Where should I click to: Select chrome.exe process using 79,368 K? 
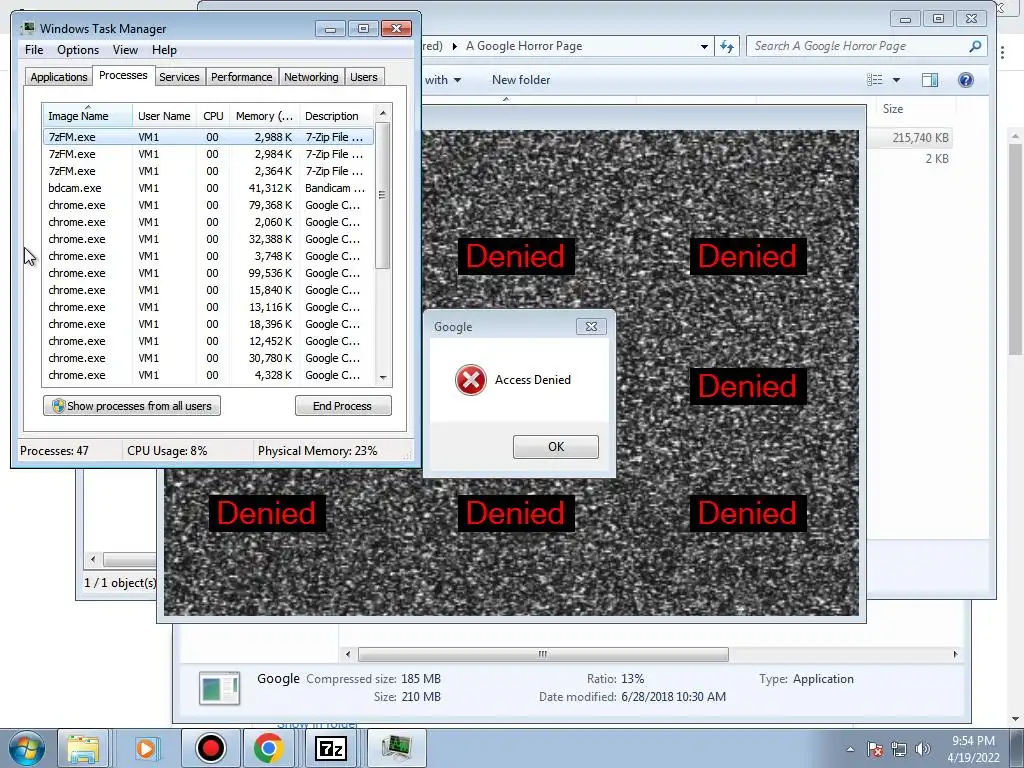[208, 205]
